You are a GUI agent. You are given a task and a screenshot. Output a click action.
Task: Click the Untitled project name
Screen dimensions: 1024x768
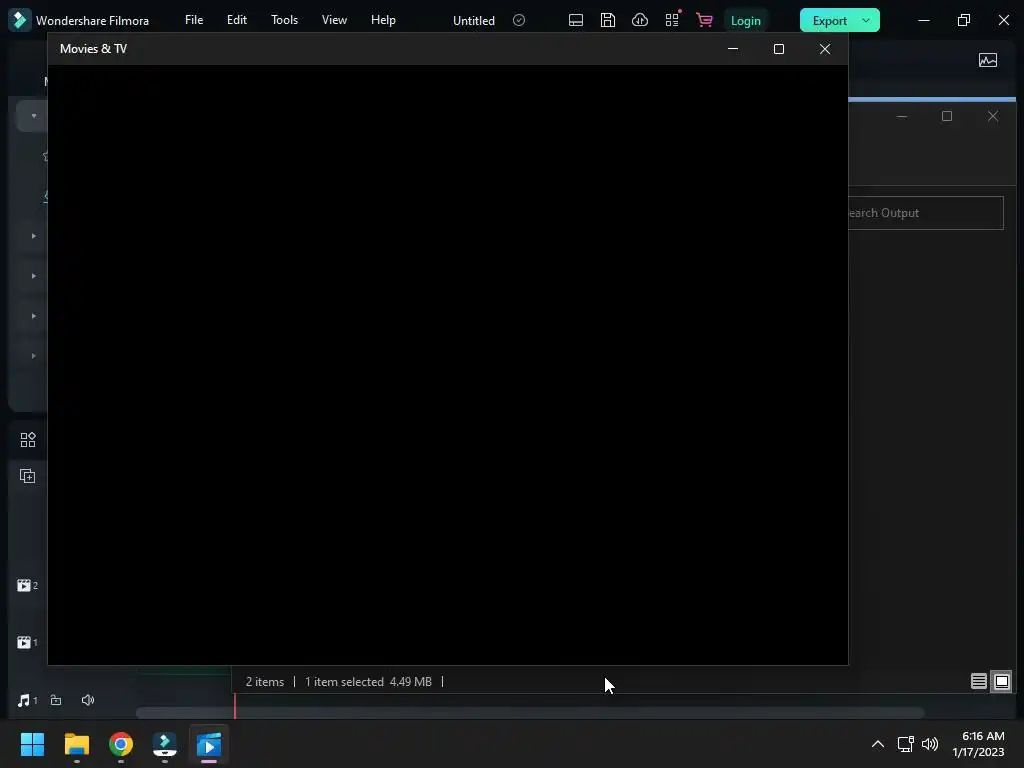pyautogui.click(x=473, y=21)
